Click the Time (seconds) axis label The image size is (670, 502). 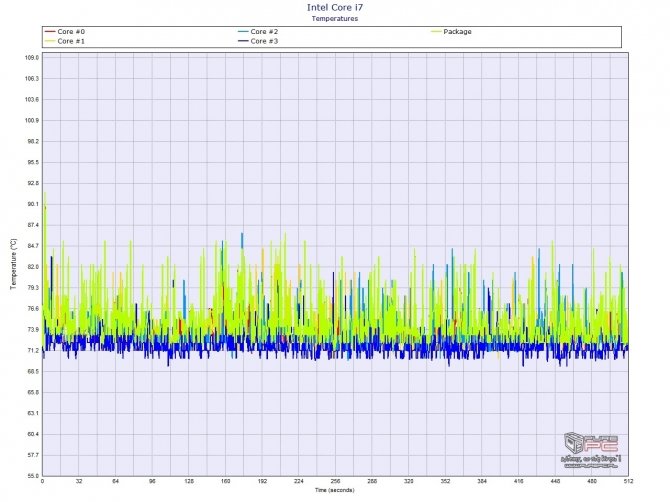tap(335, 490)
